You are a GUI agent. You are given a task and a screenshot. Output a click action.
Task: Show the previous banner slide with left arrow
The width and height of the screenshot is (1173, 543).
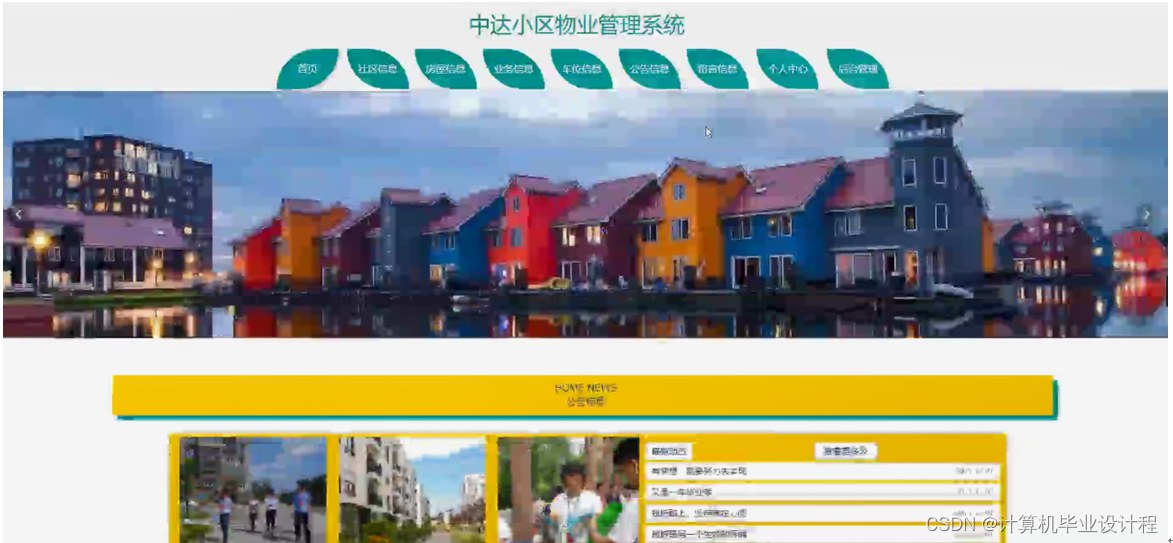18,215
